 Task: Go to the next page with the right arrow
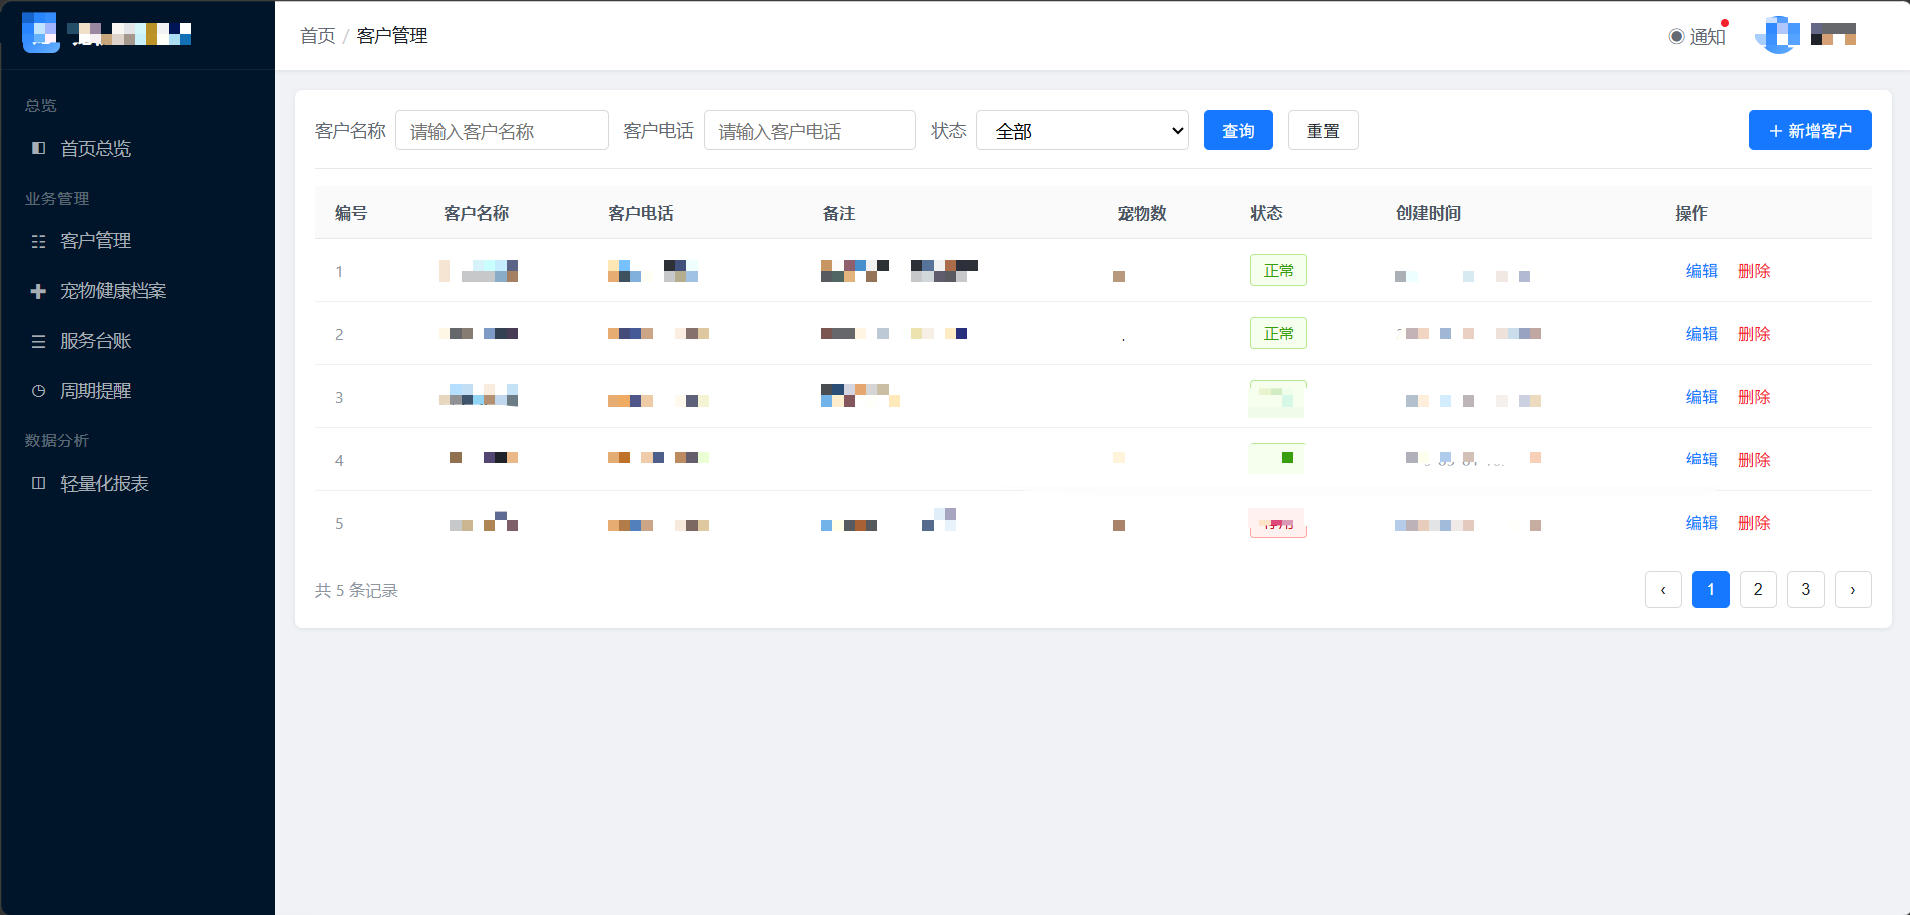click(x=1853, y=590)
